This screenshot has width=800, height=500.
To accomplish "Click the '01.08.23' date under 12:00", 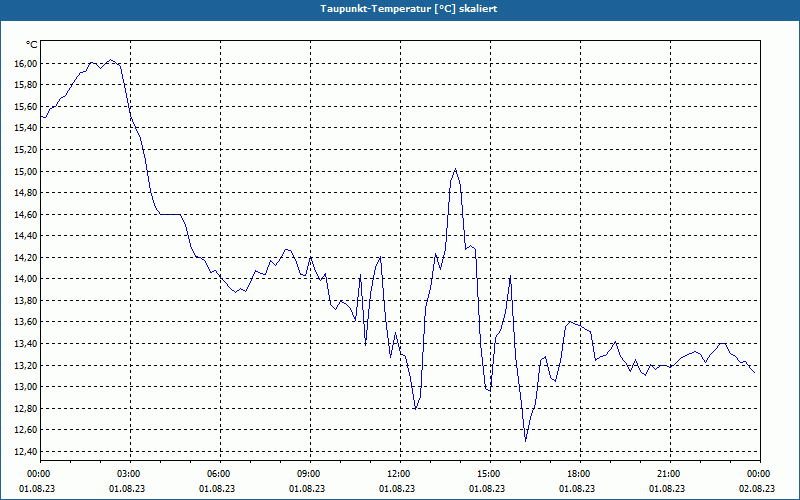I will click(x=396, y=489).
